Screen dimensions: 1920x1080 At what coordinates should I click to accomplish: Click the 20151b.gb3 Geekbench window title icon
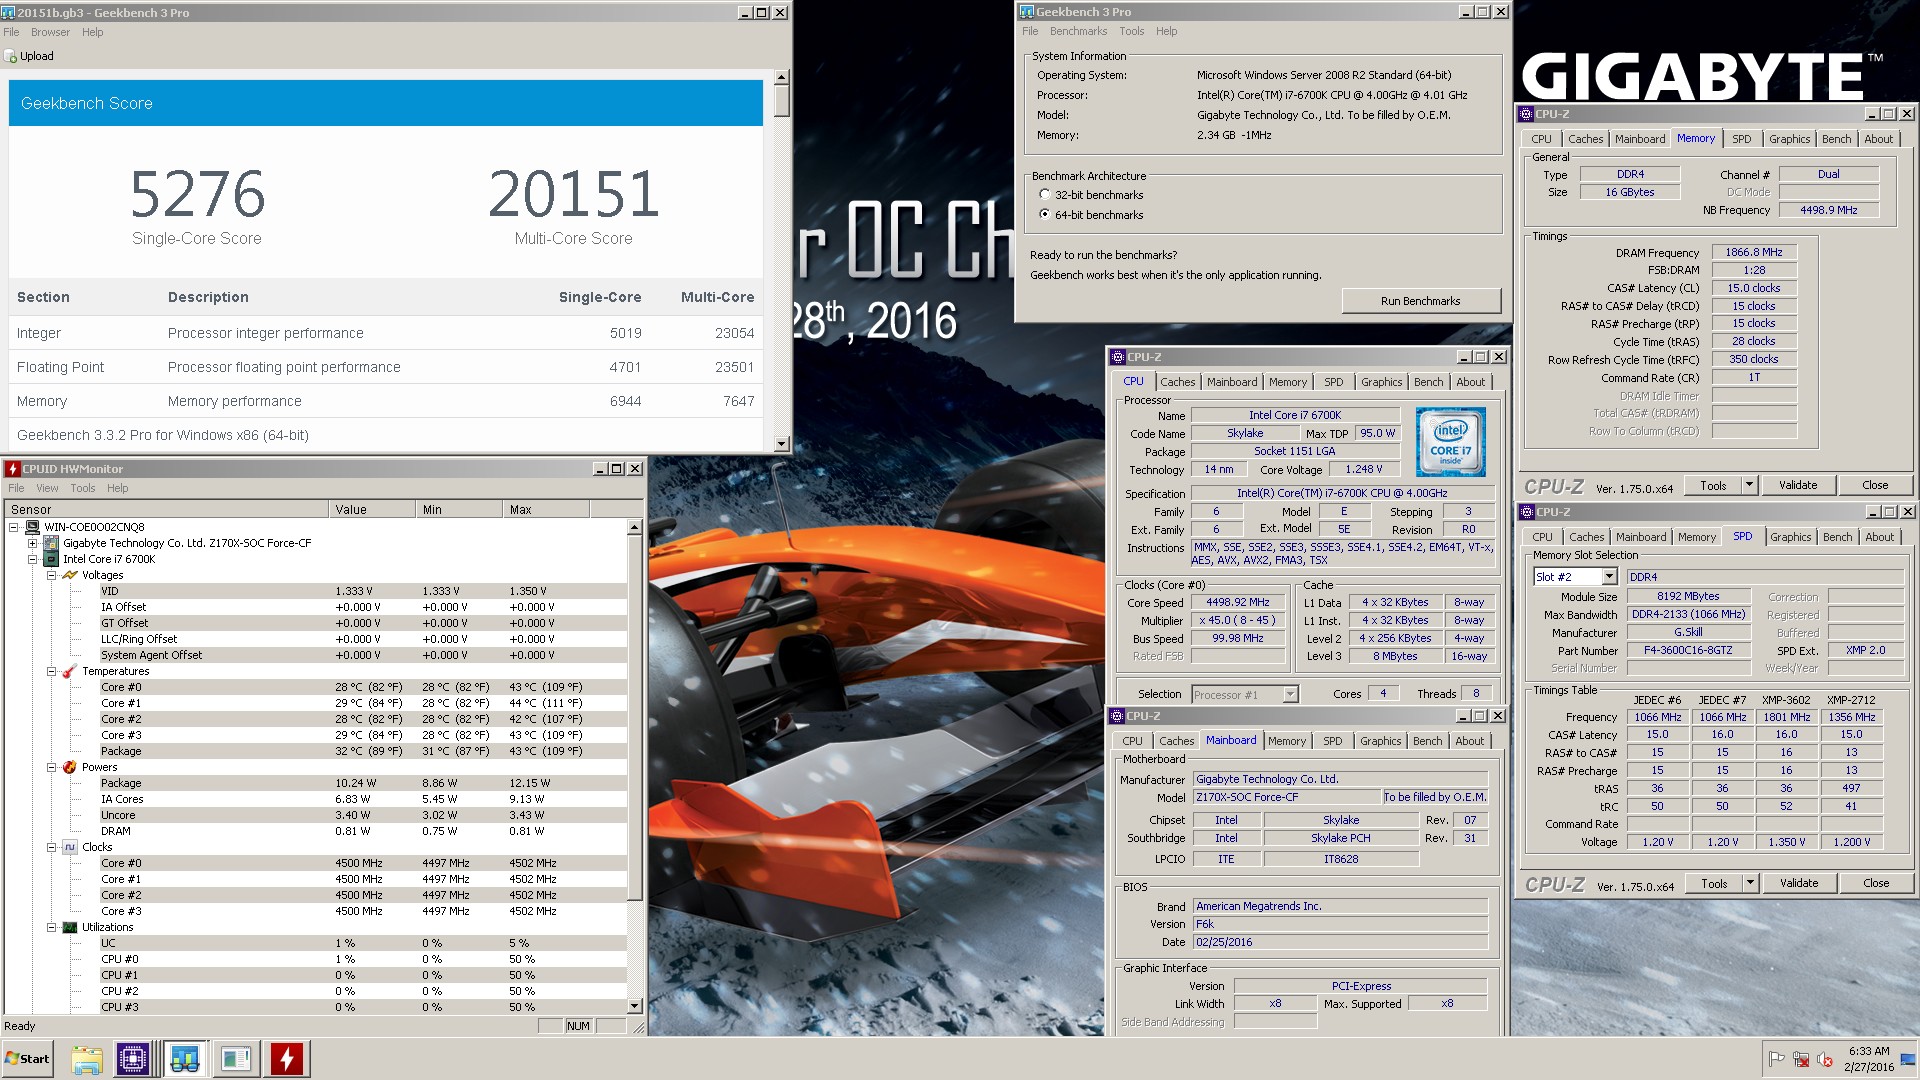coord(9,13)
